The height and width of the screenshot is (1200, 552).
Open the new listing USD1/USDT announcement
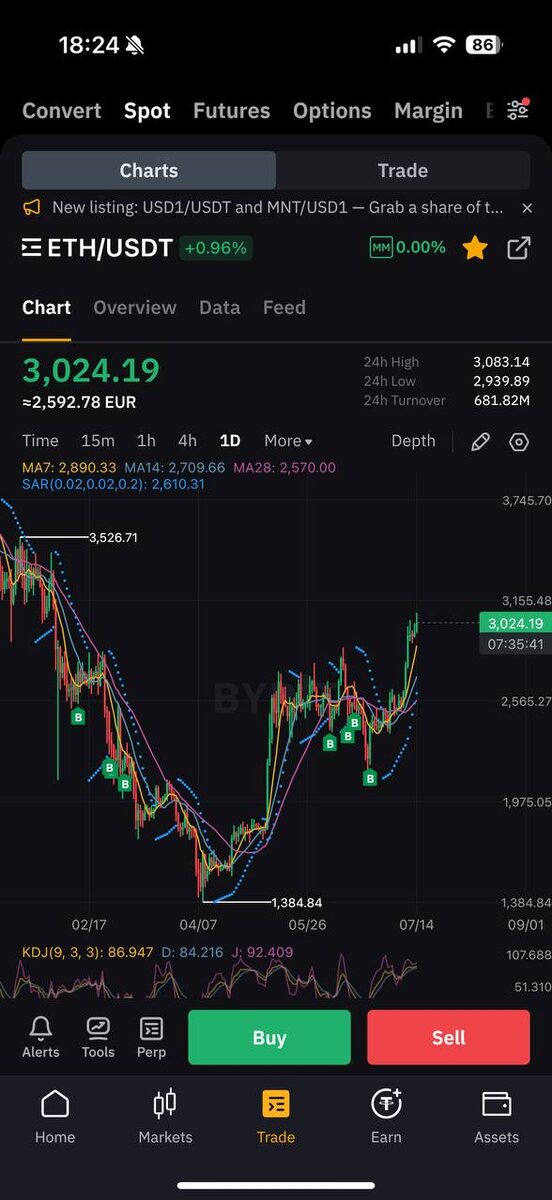pos(278,208)
